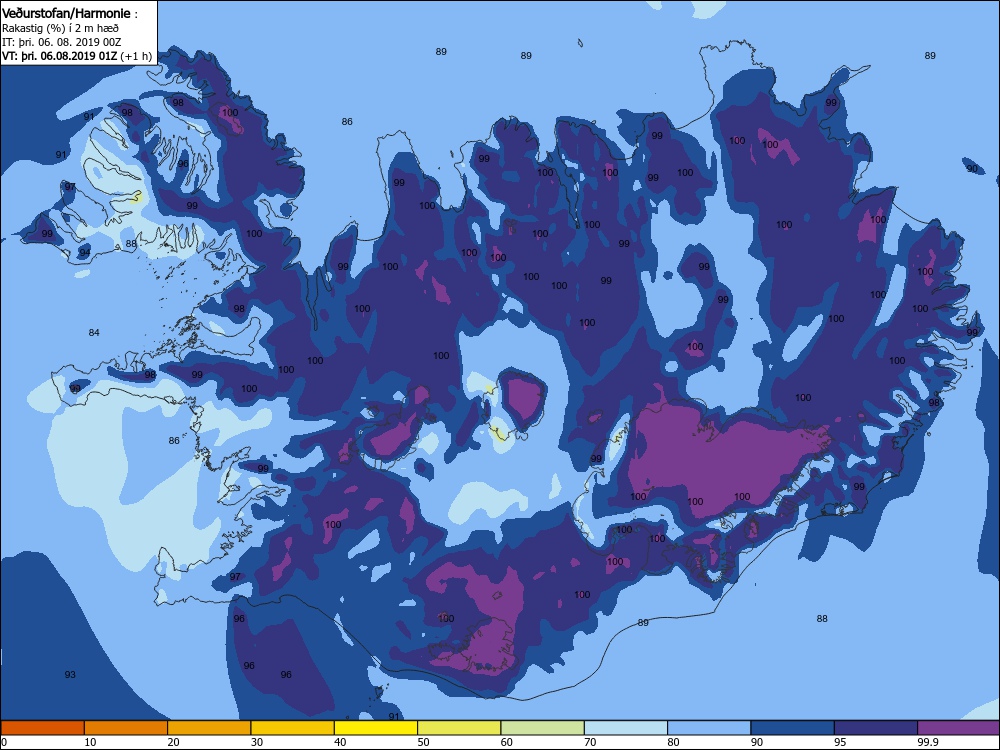Screen dimensions: 1000x750
Task: Click the pale green 60–70 legend swatch
Action: point(543,728)
